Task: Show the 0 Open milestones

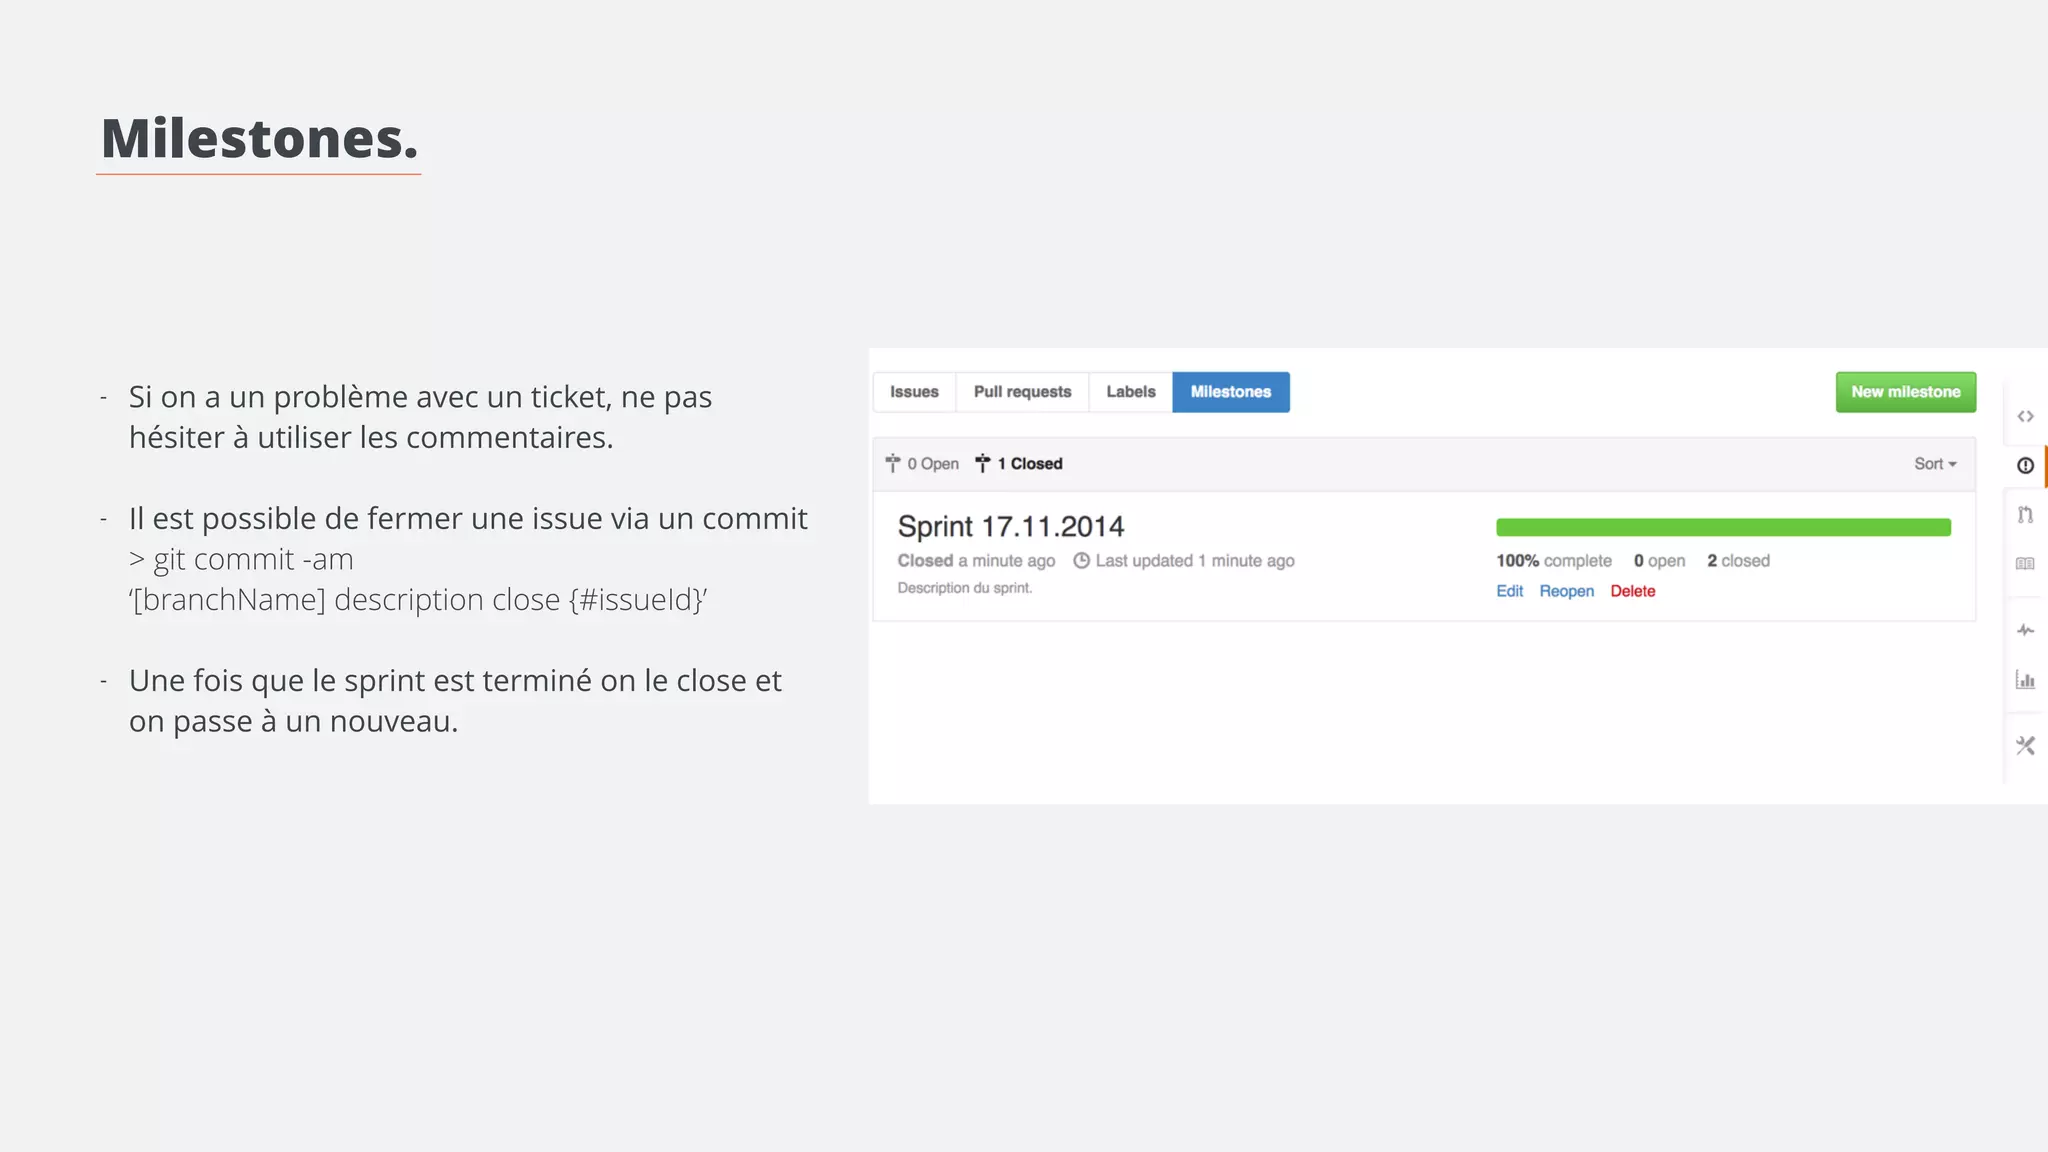Action: point(922,464)
